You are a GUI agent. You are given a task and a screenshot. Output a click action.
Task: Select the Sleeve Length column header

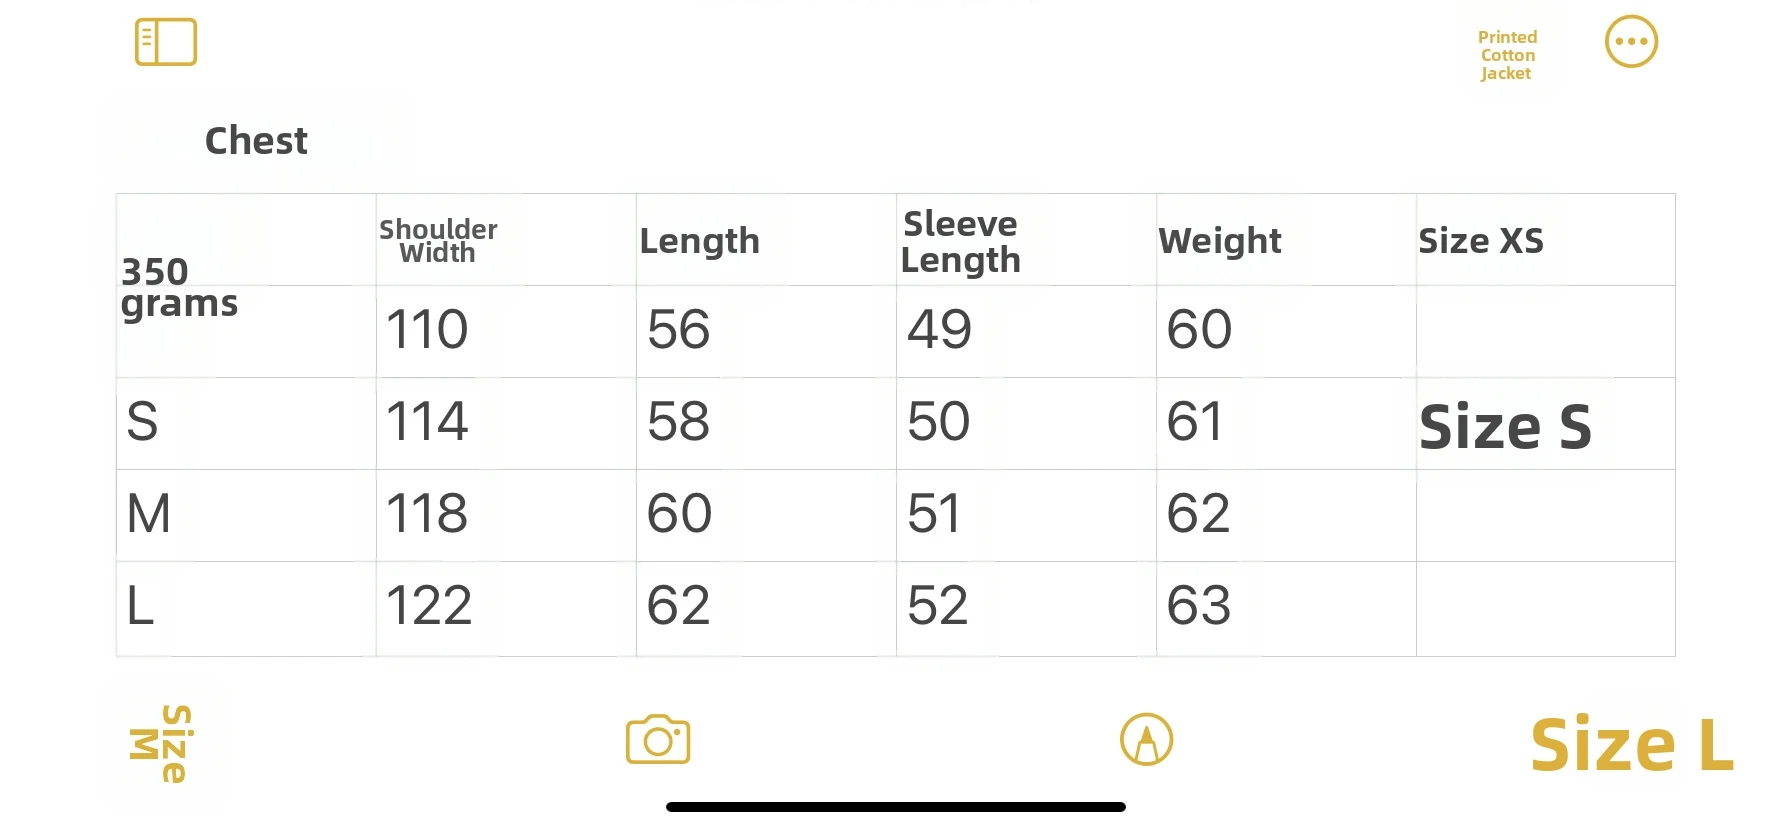960,241
